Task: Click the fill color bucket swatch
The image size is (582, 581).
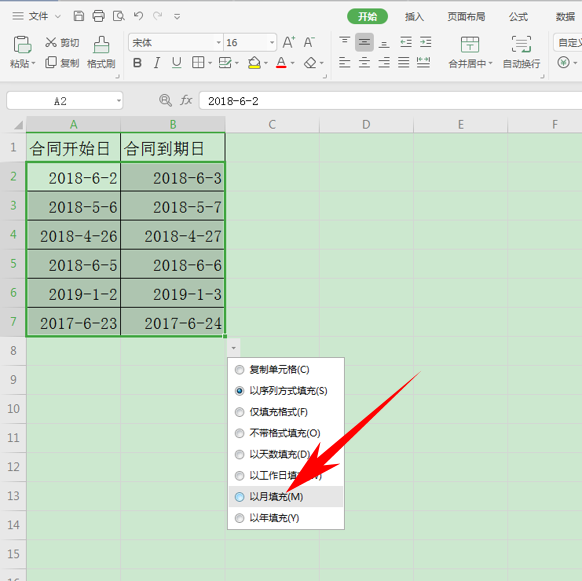Action: (x=254, y=63)
